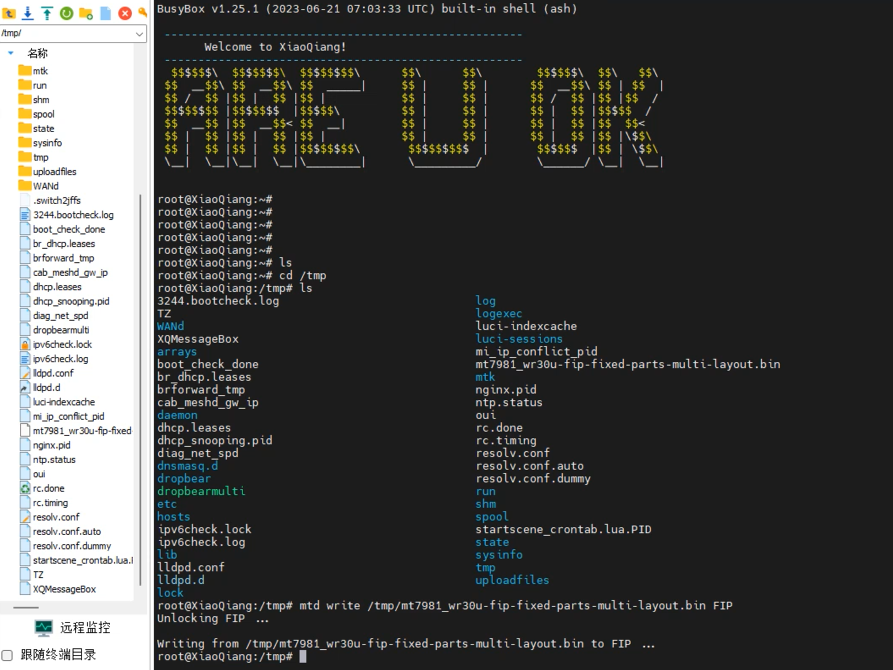Select the run folder
Screen dimensions: 893x670
coord(40,85)
